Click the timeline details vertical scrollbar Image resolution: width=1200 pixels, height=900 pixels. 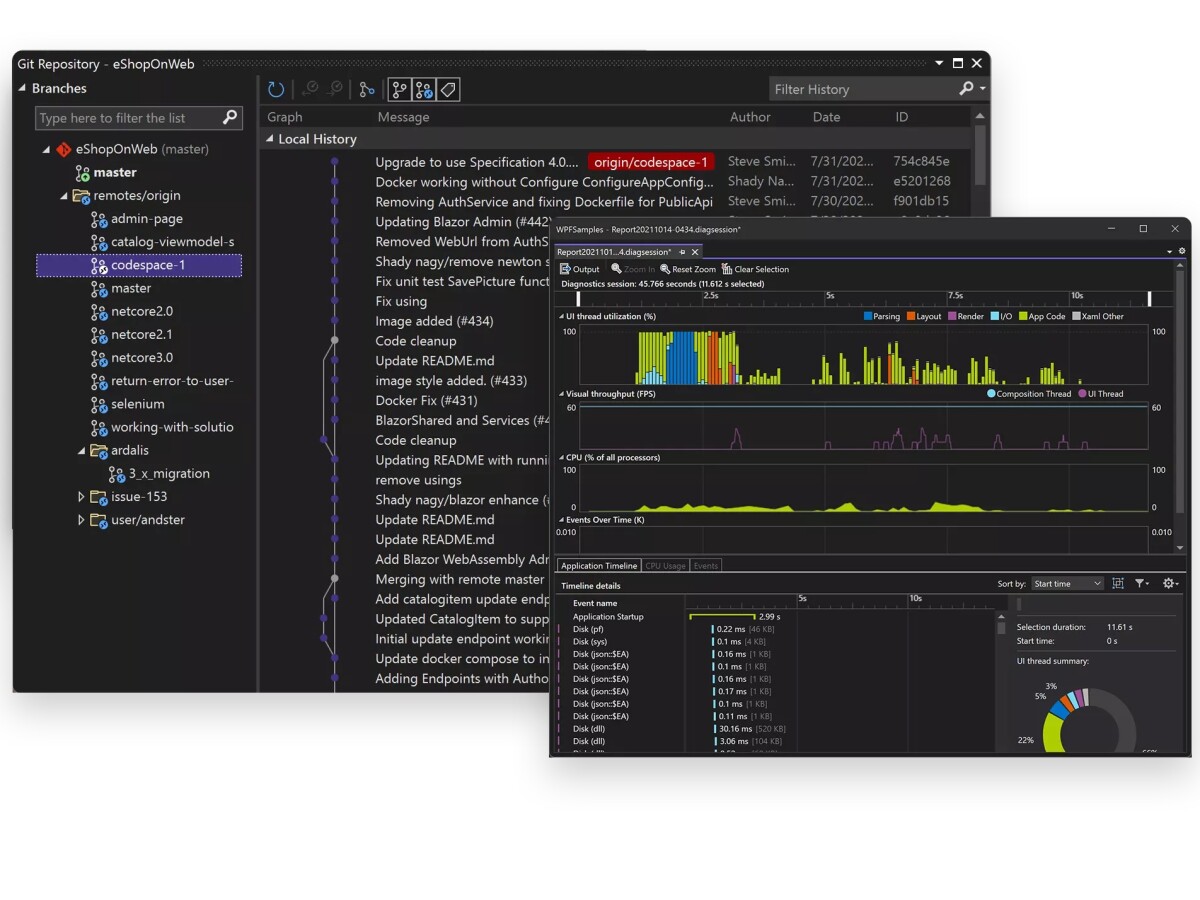coord(1001,680)
